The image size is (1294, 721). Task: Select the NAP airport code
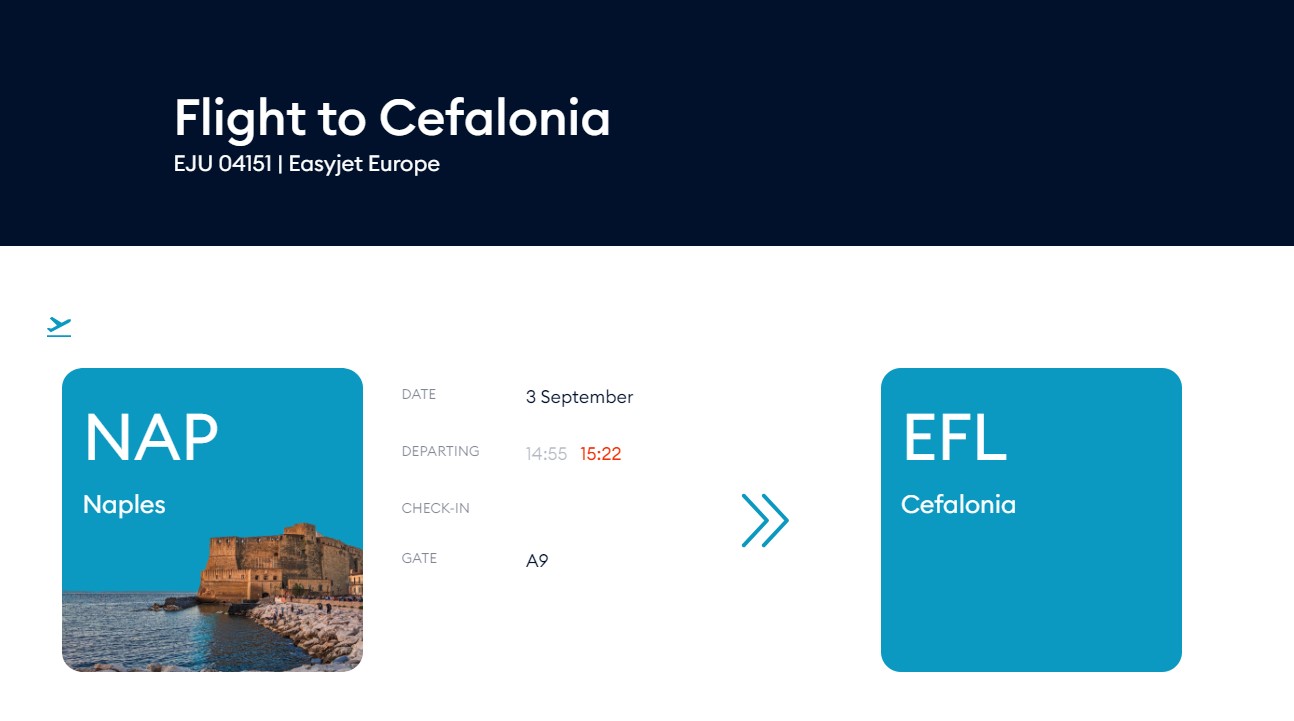pyautogui.click(x=151, y=438)
